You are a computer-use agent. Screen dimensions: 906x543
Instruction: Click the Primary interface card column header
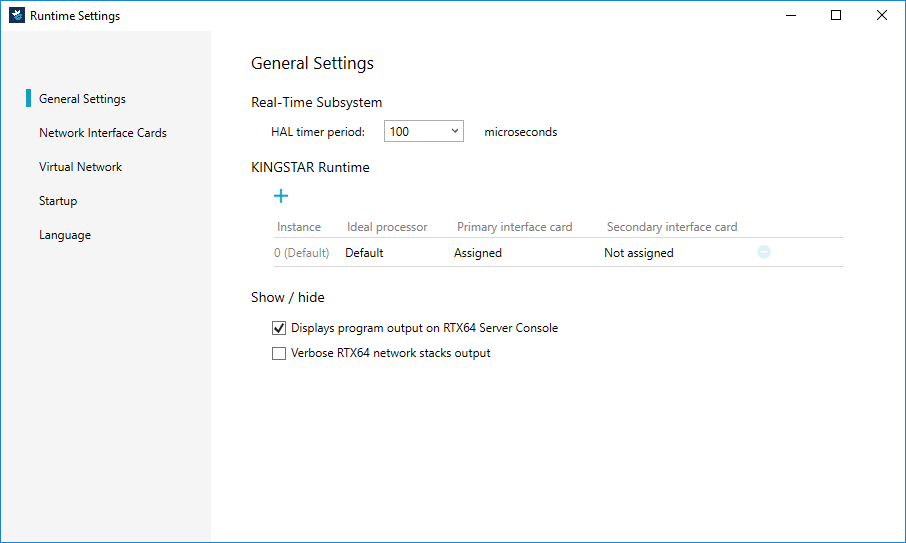click(514, 227)
